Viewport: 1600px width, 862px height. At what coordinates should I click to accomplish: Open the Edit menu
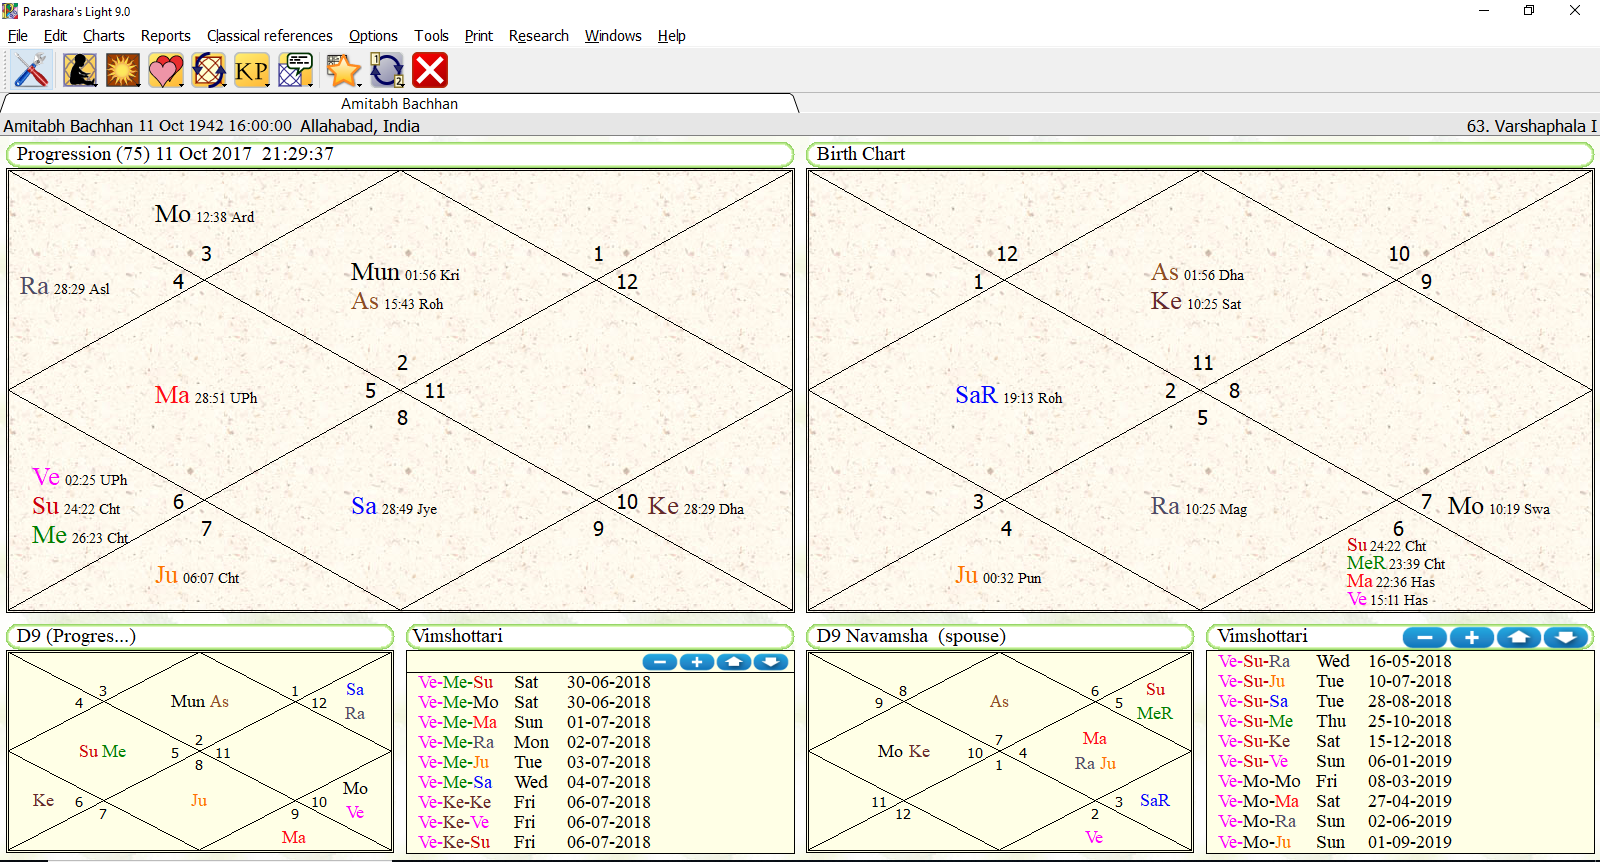pyautogui.click(x=55, y=36)
